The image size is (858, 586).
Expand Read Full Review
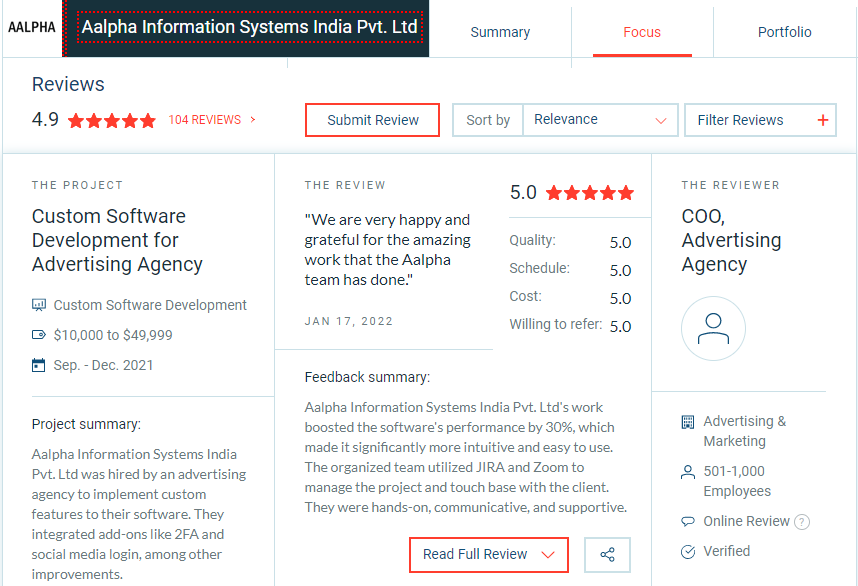[488, 555]
